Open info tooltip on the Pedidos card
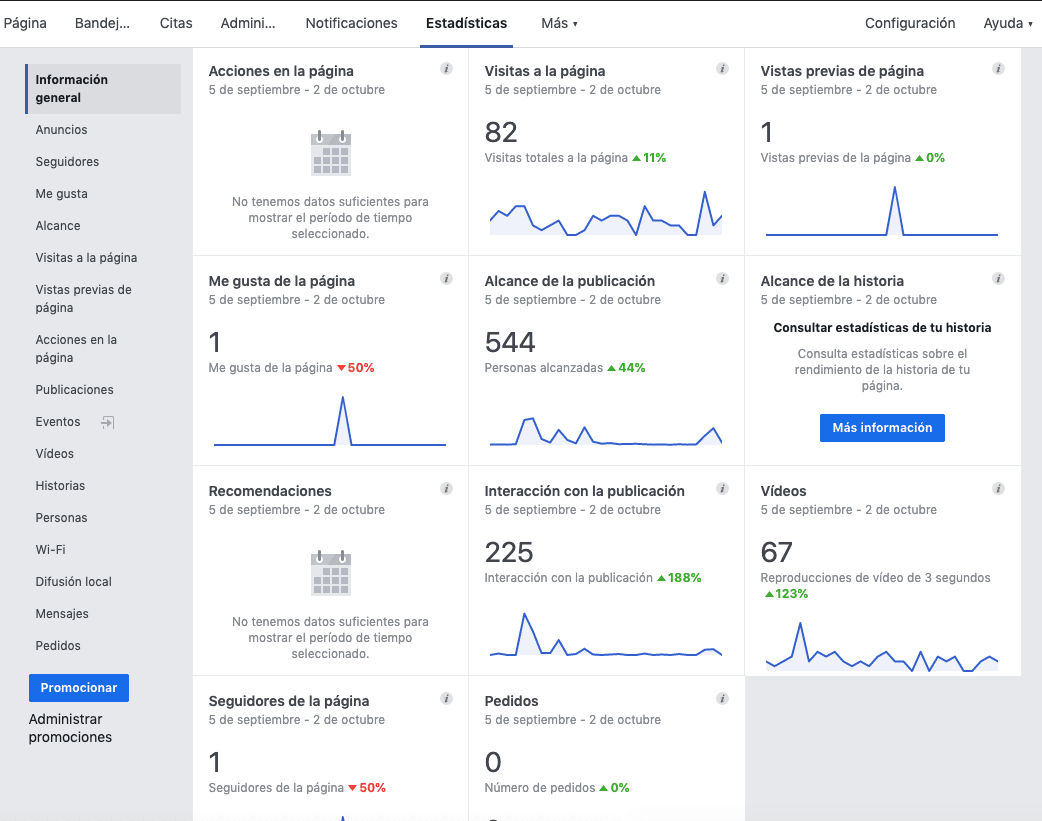 tap(722, 699)
